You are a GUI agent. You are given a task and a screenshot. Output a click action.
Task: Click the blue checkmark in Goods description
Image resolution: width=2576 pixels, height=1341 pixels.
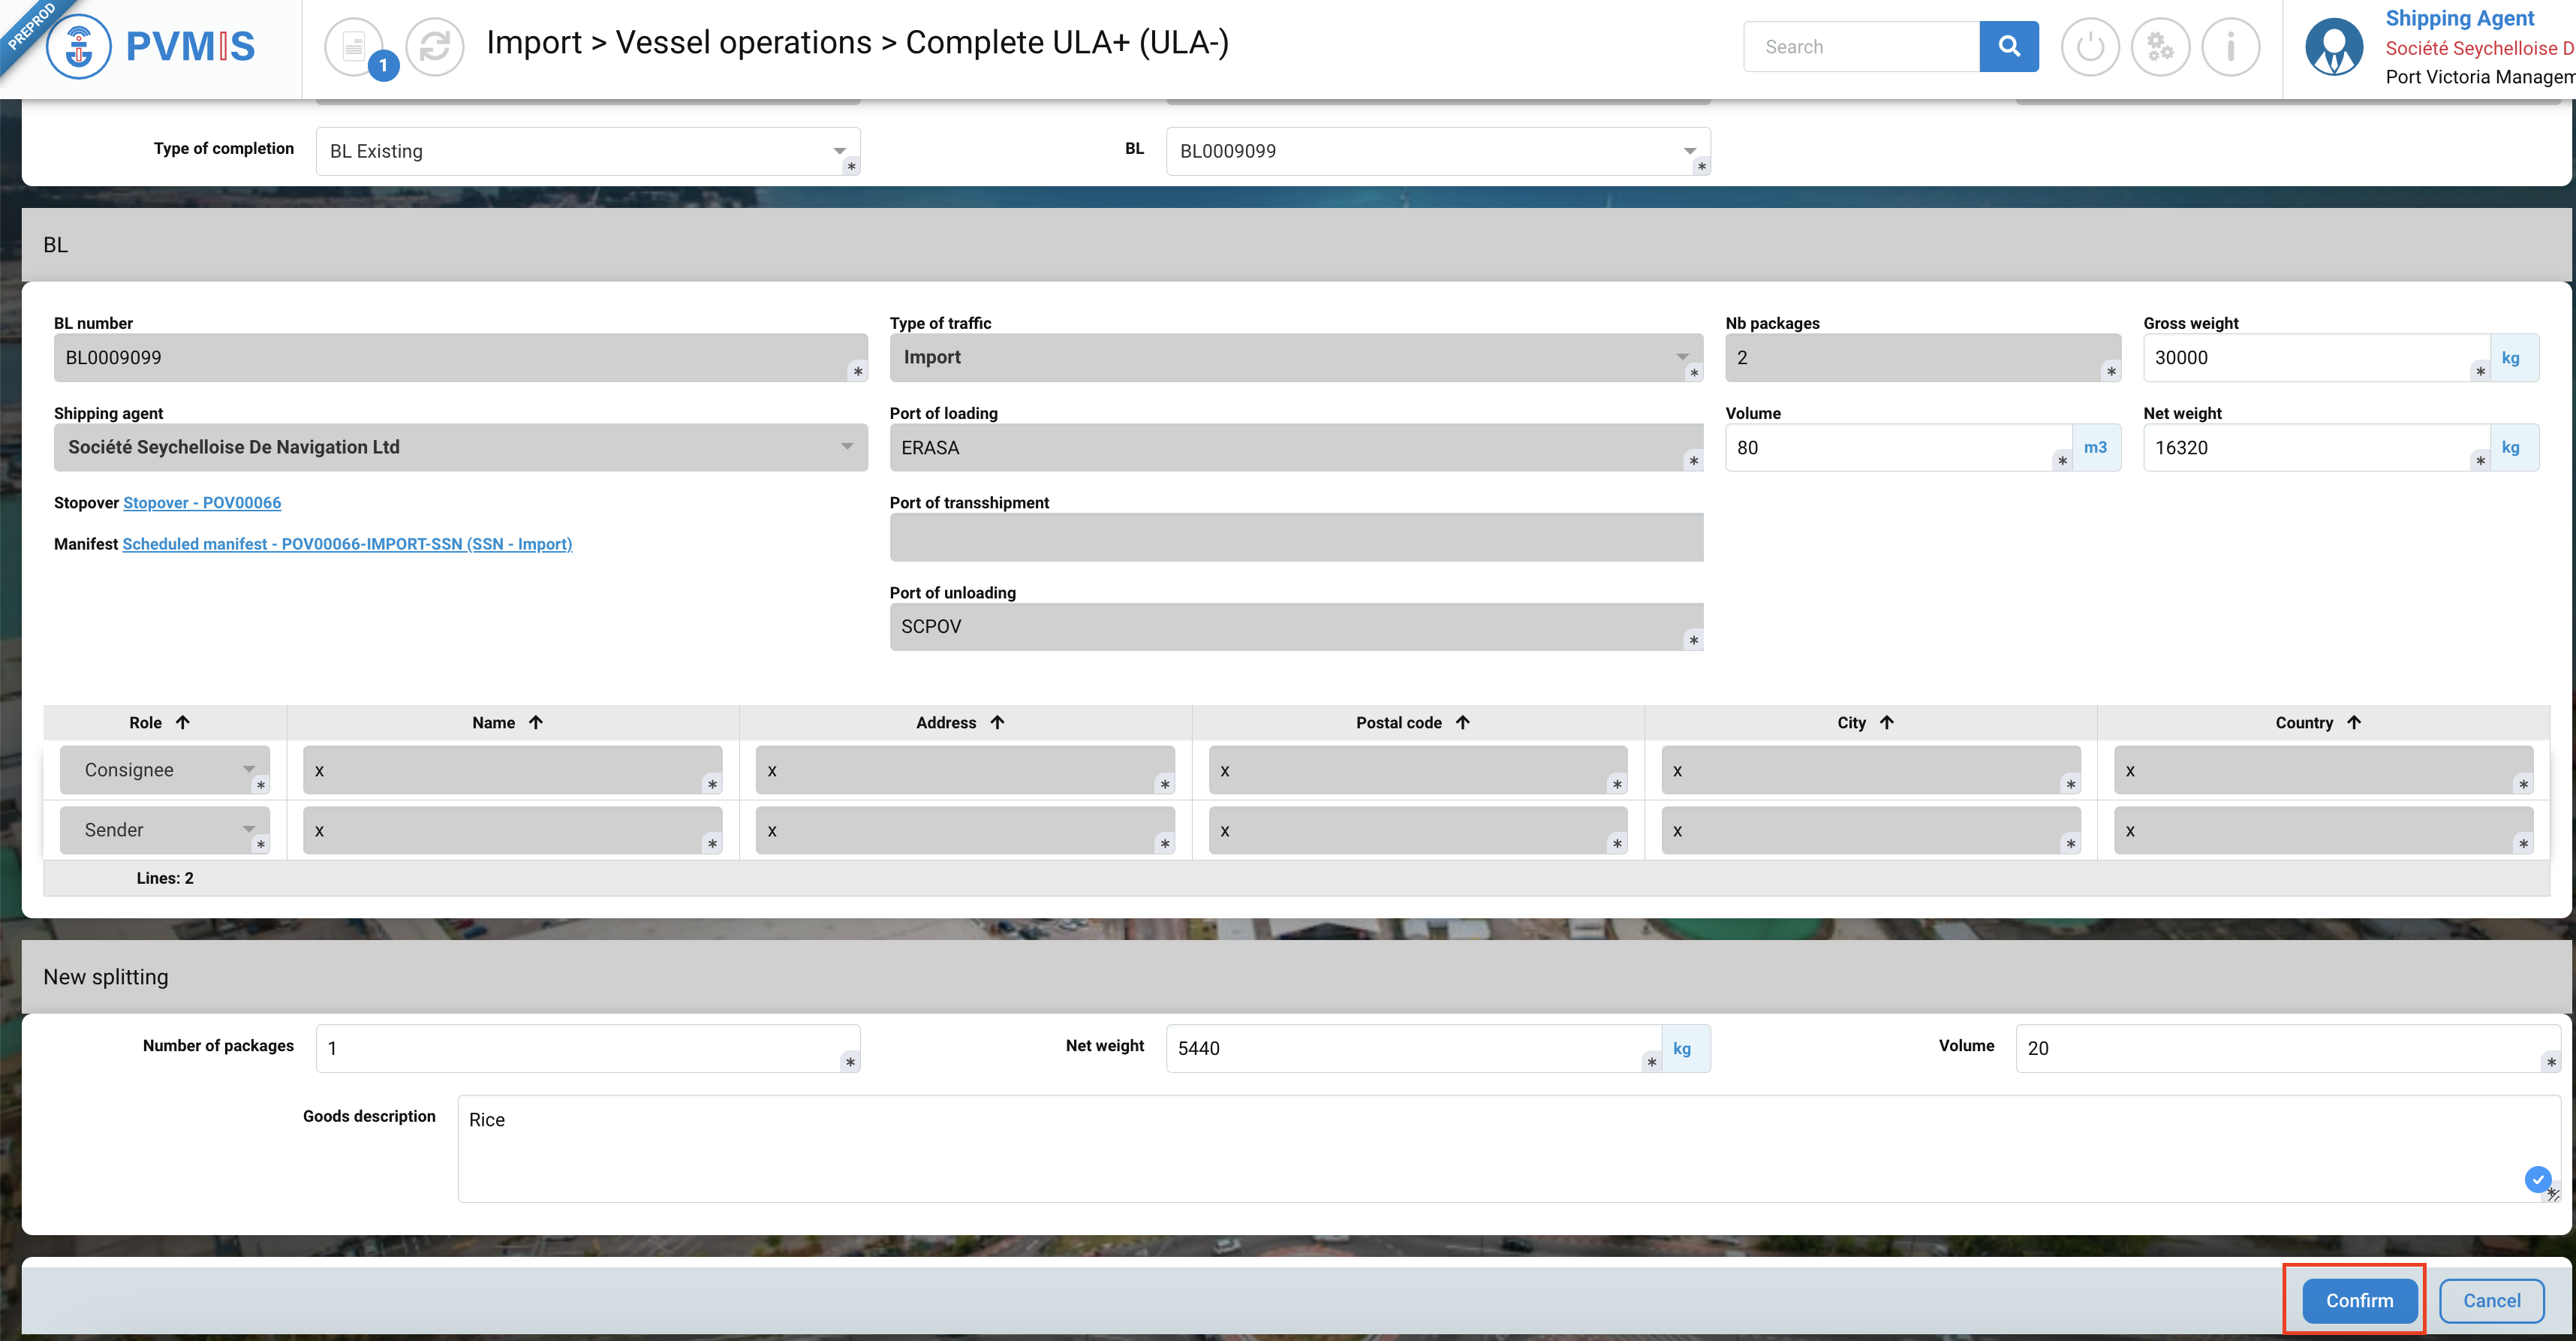pyautogui.click(x=2537, y=1179)
